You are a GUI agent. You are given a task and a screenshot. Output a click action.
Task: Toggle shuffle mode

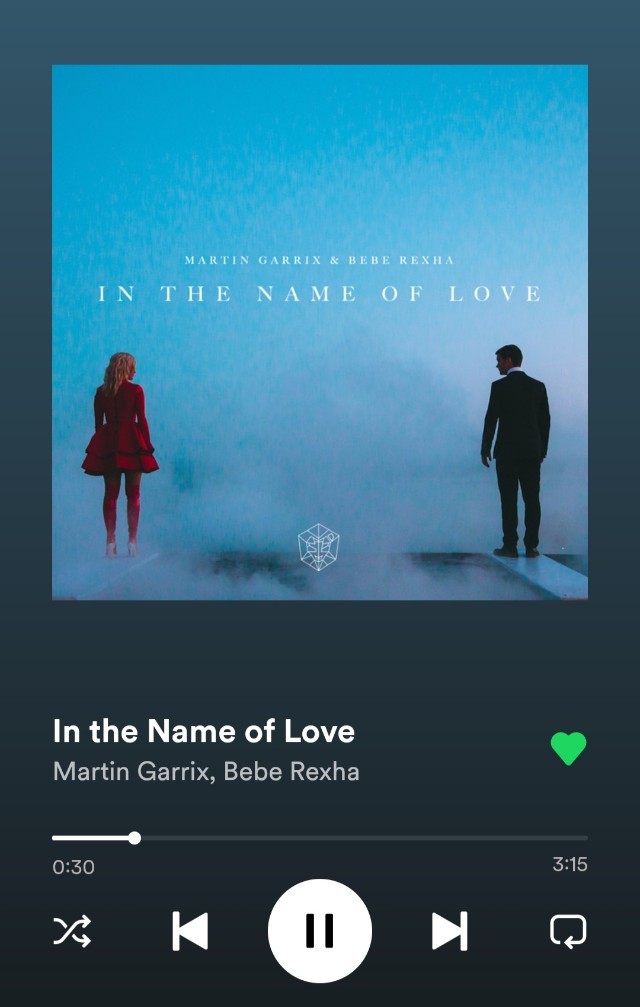tap(72, 931)
